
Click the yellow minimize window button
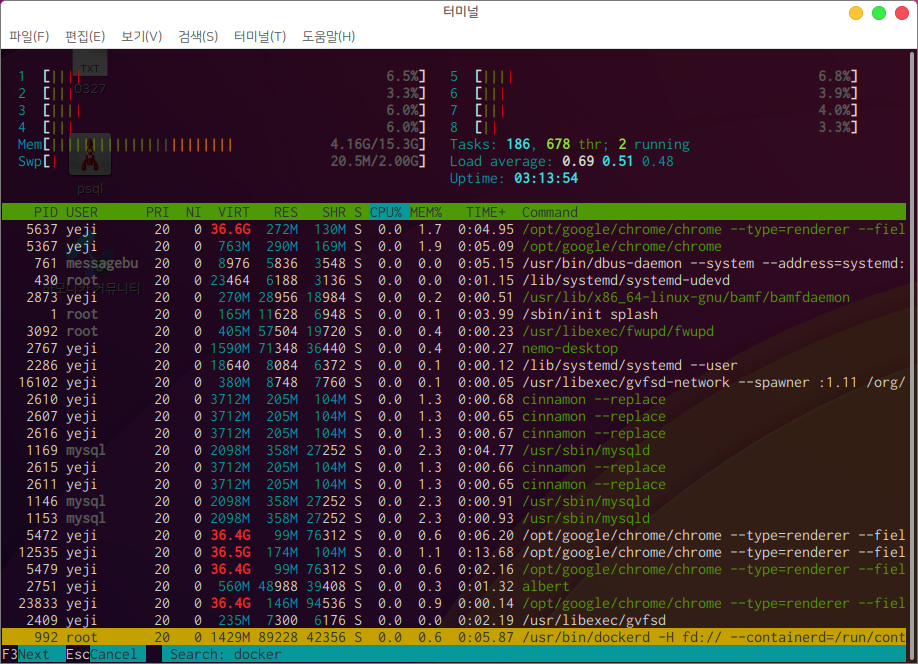tap(856, 13)
